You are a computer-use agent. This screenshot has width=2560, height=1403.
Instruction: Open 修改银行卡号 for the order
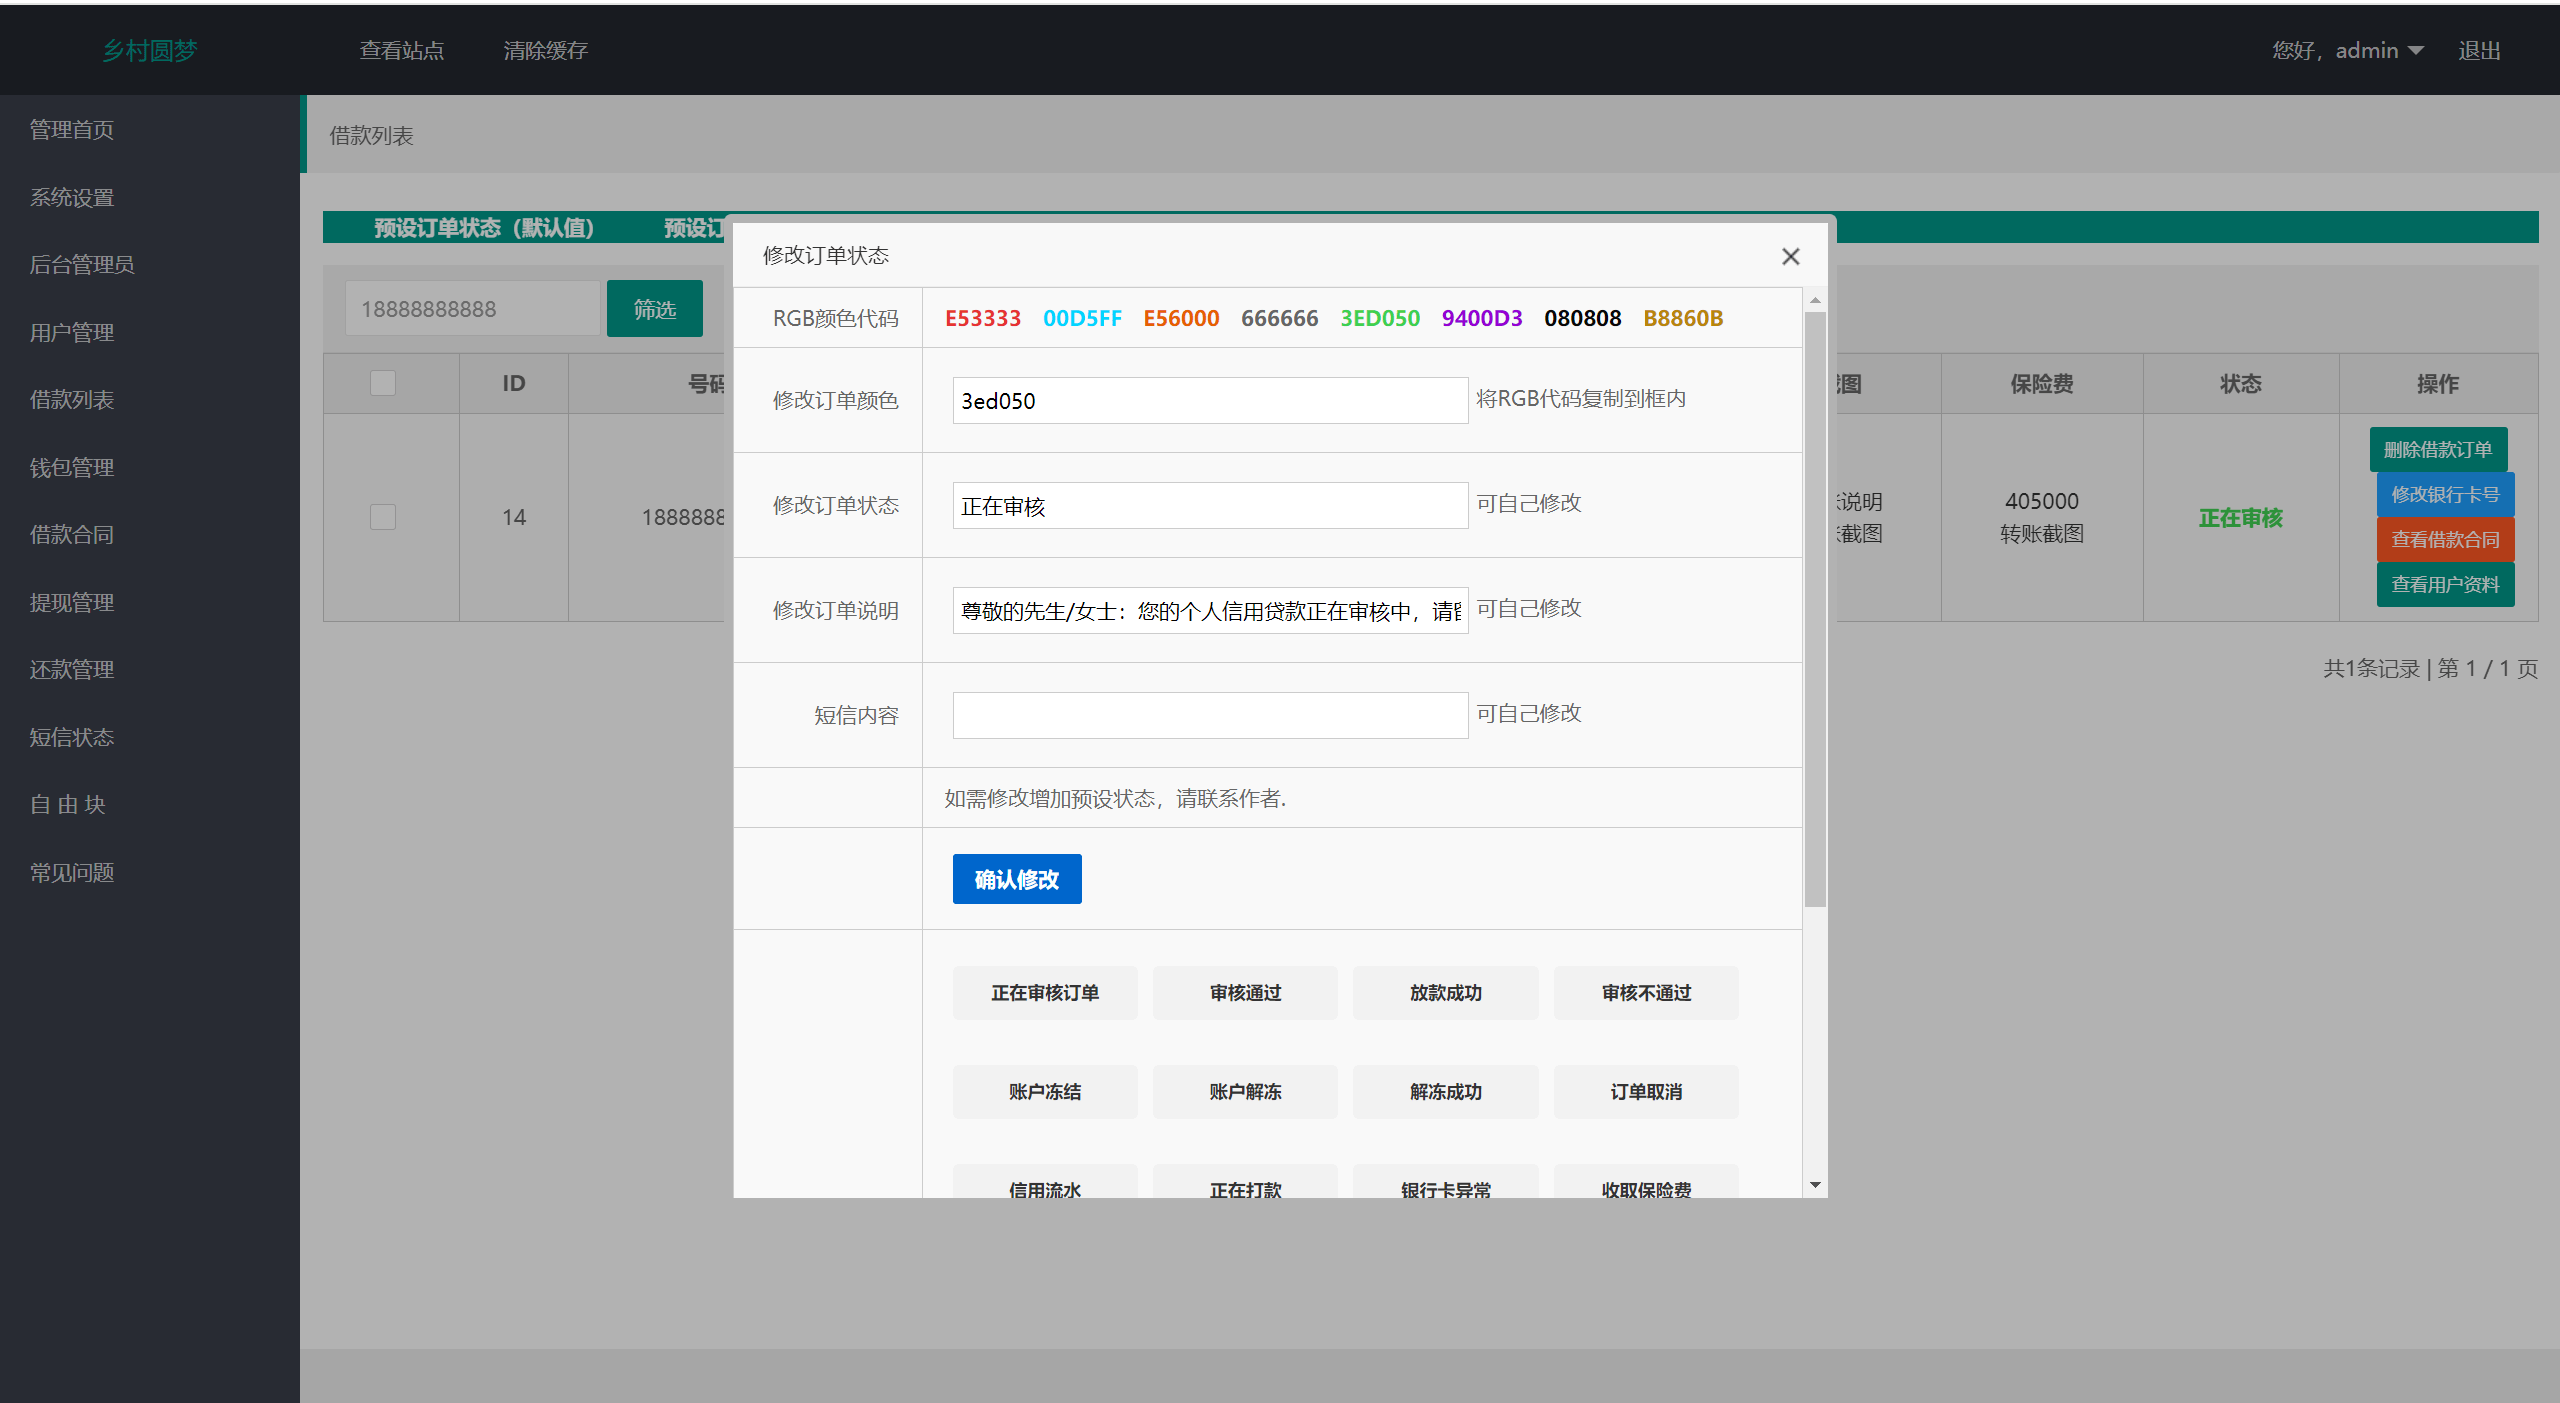pos(2445,494)
